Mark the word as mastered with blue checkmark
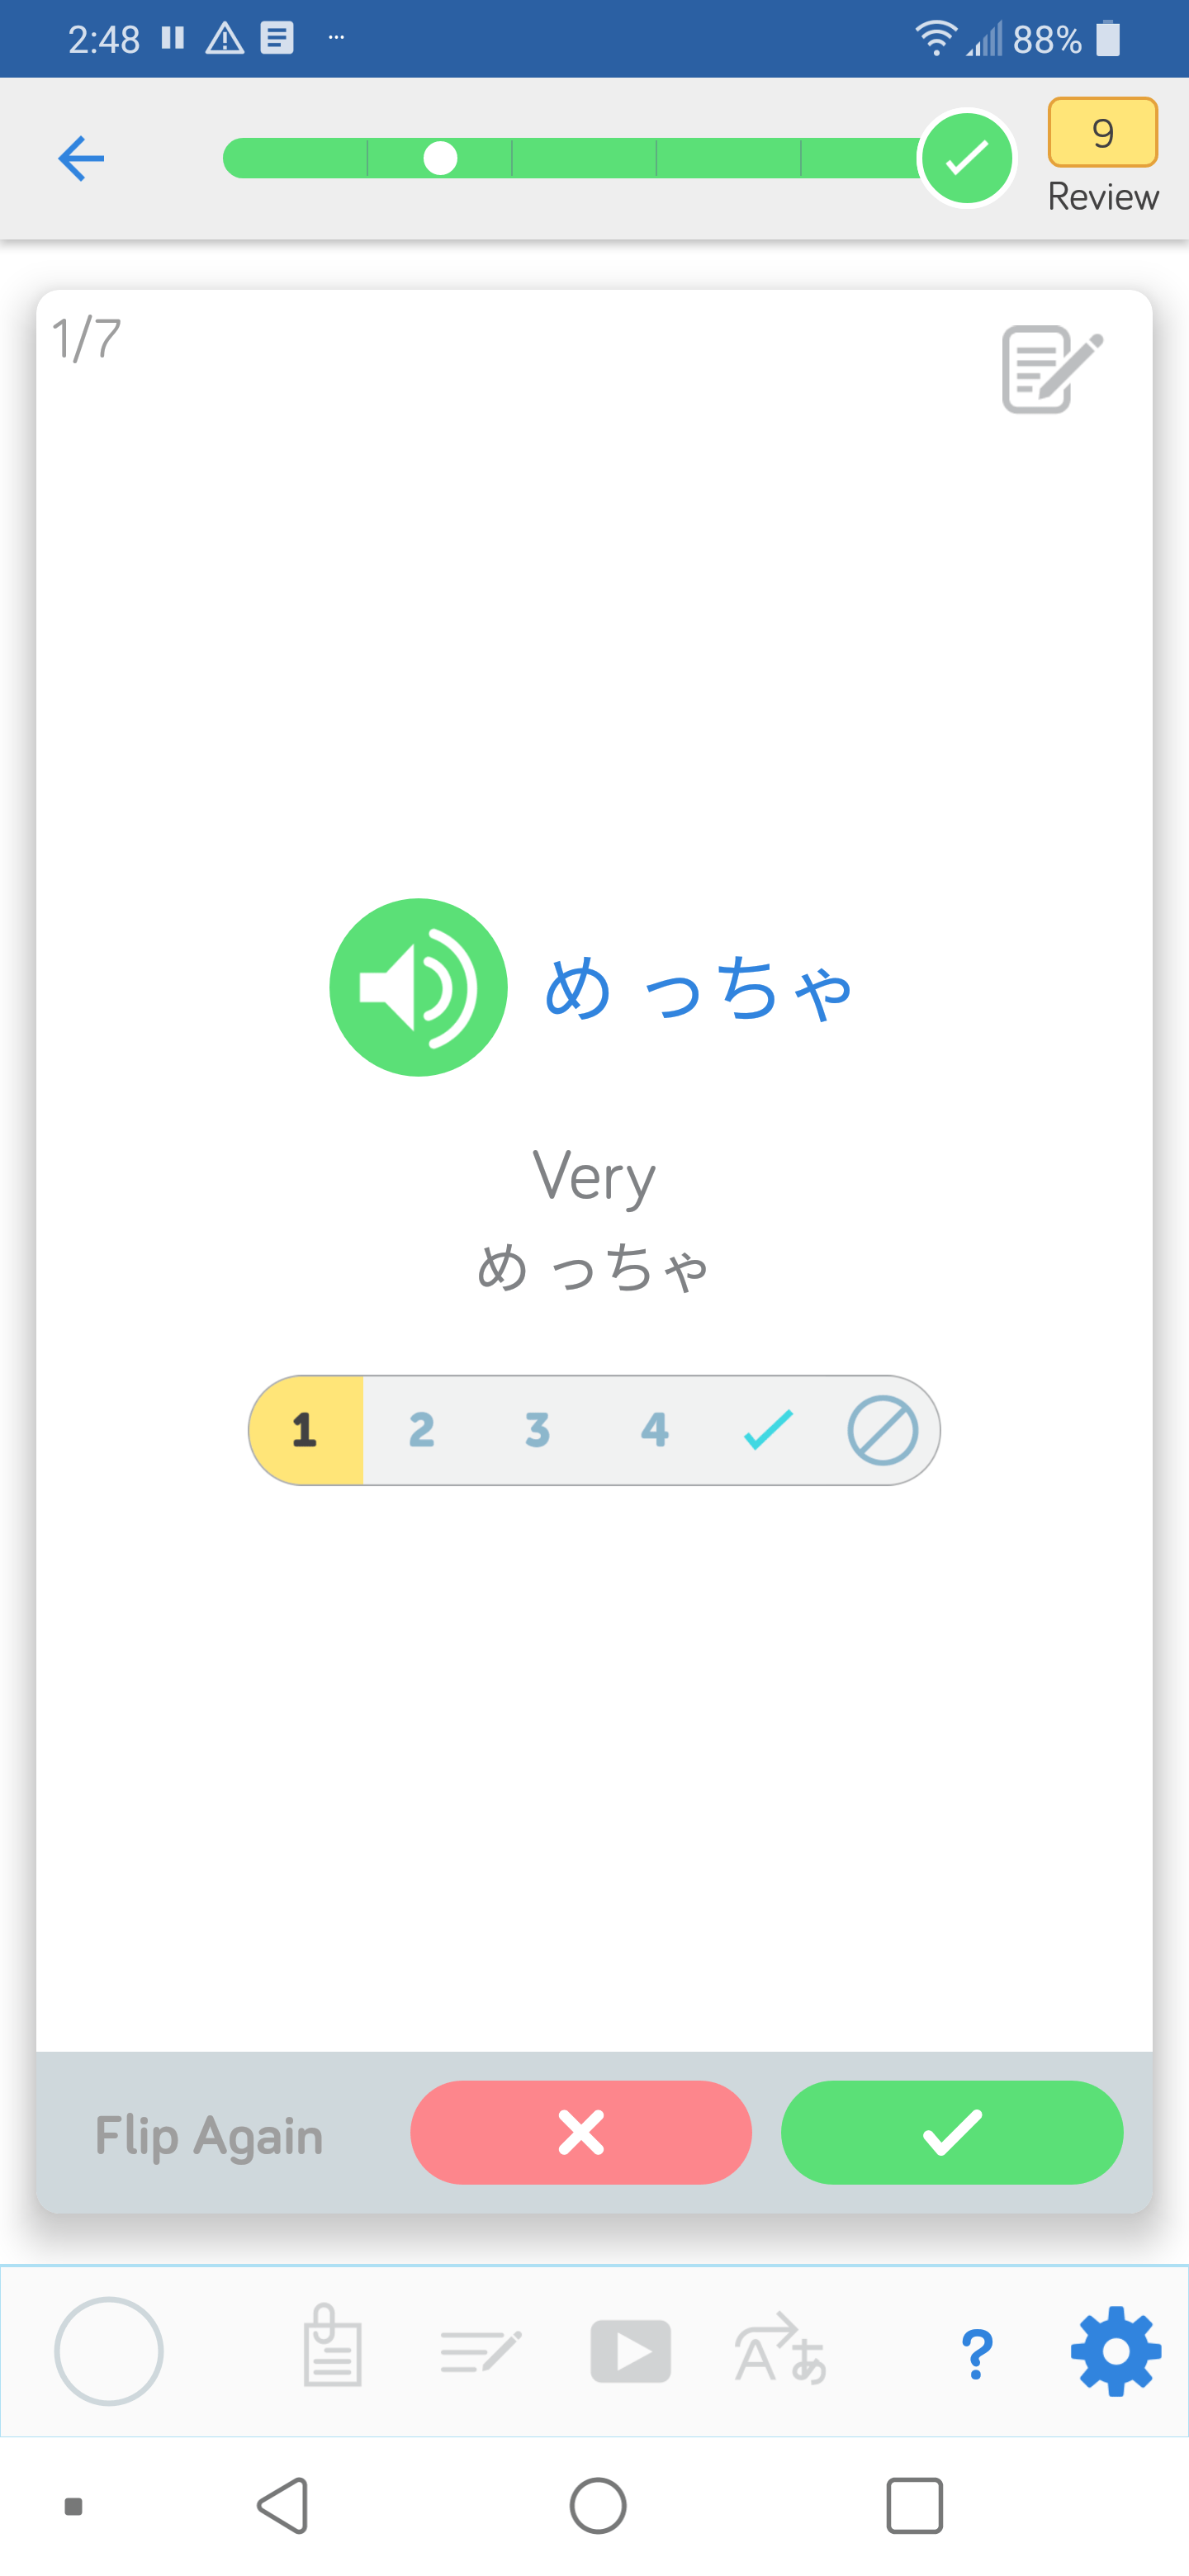Viewport: 1189px width, 2576px height. 768,1430
